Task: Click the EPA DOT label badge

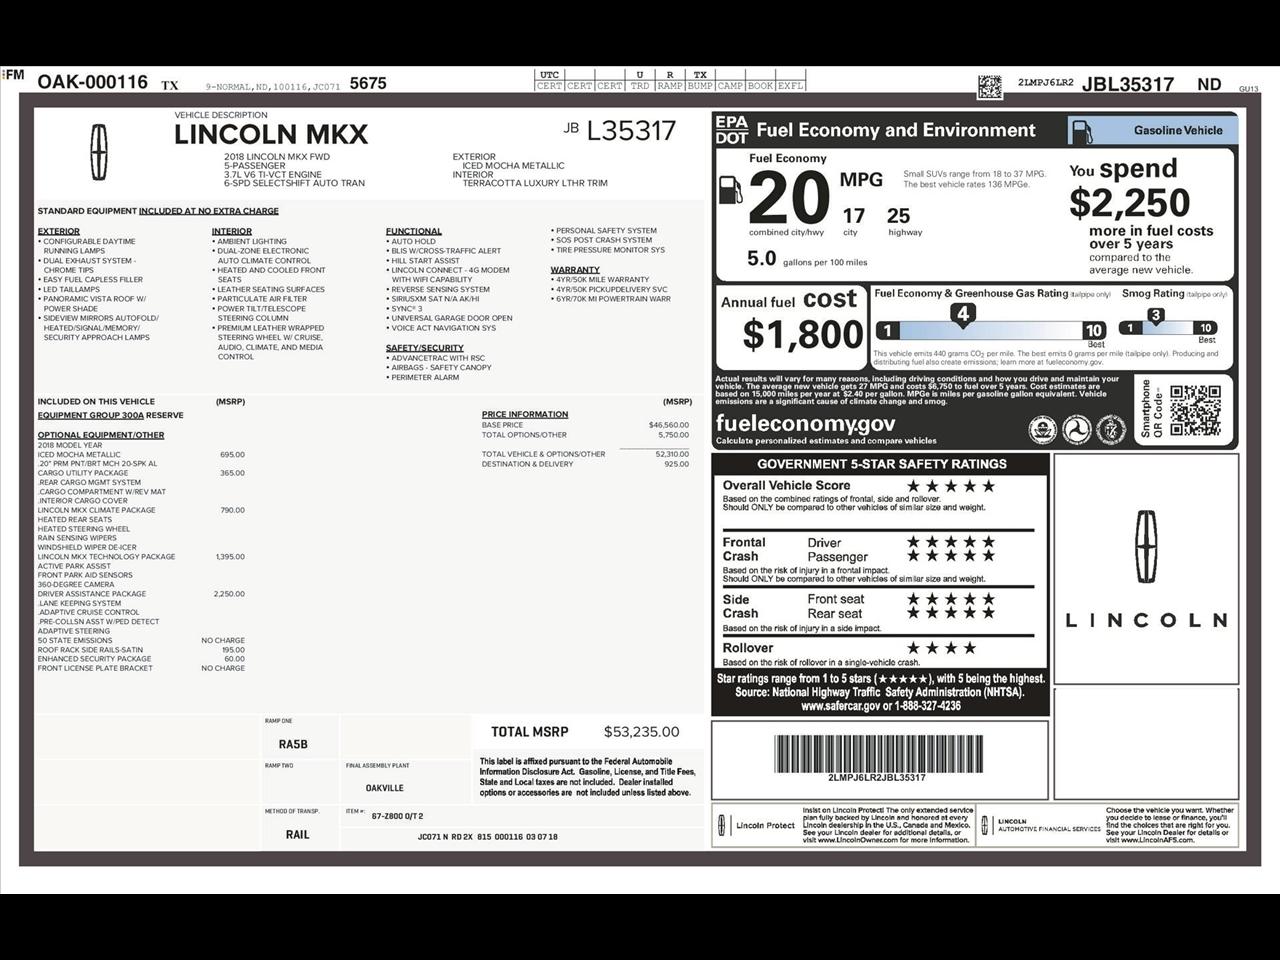Action: point(731,130)
